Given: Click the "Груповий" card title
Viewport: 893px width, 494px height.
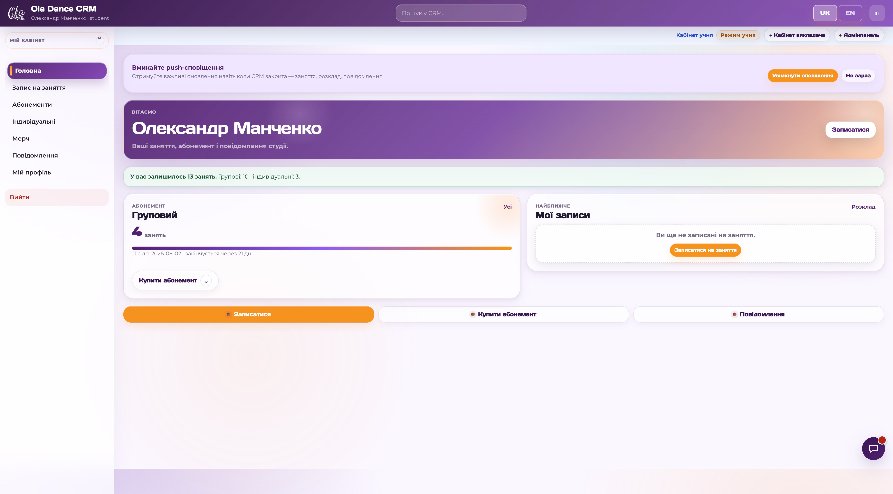Looking at the screenshot, I should [154, 215].
